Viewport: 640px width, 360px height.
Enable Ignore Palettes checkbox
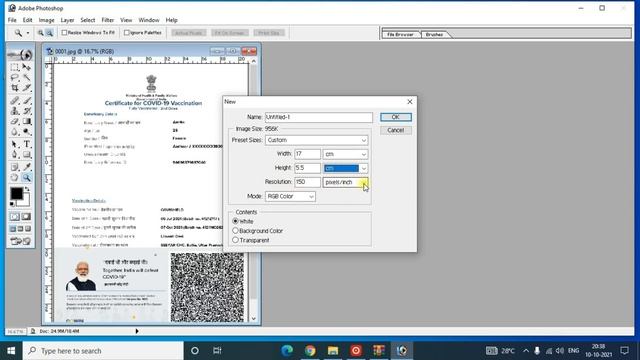[x=127, y=32]
